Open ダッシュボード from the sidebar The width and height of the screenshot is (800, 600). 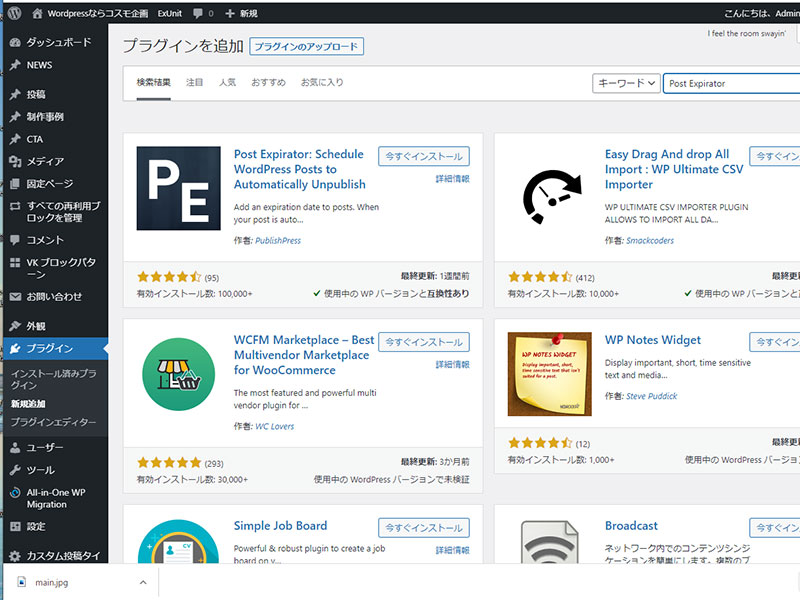pos(58,42)
